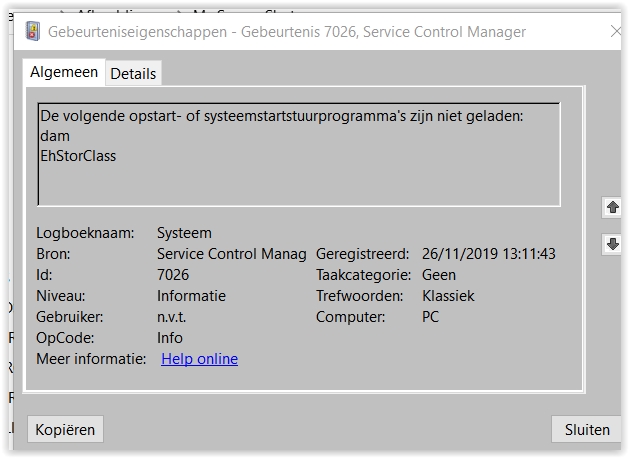Click the Taakcategorie value Geen

438,275
